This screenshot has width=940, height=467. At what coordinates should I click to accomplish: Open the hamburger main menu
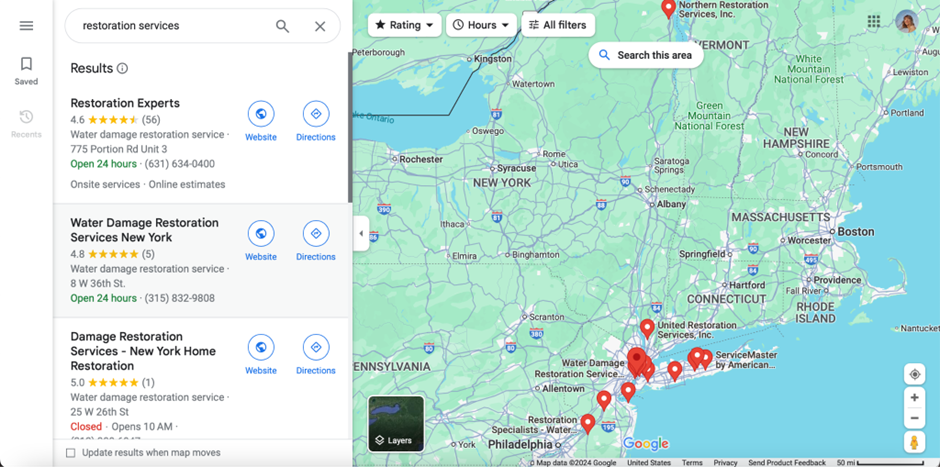[26, 26]
